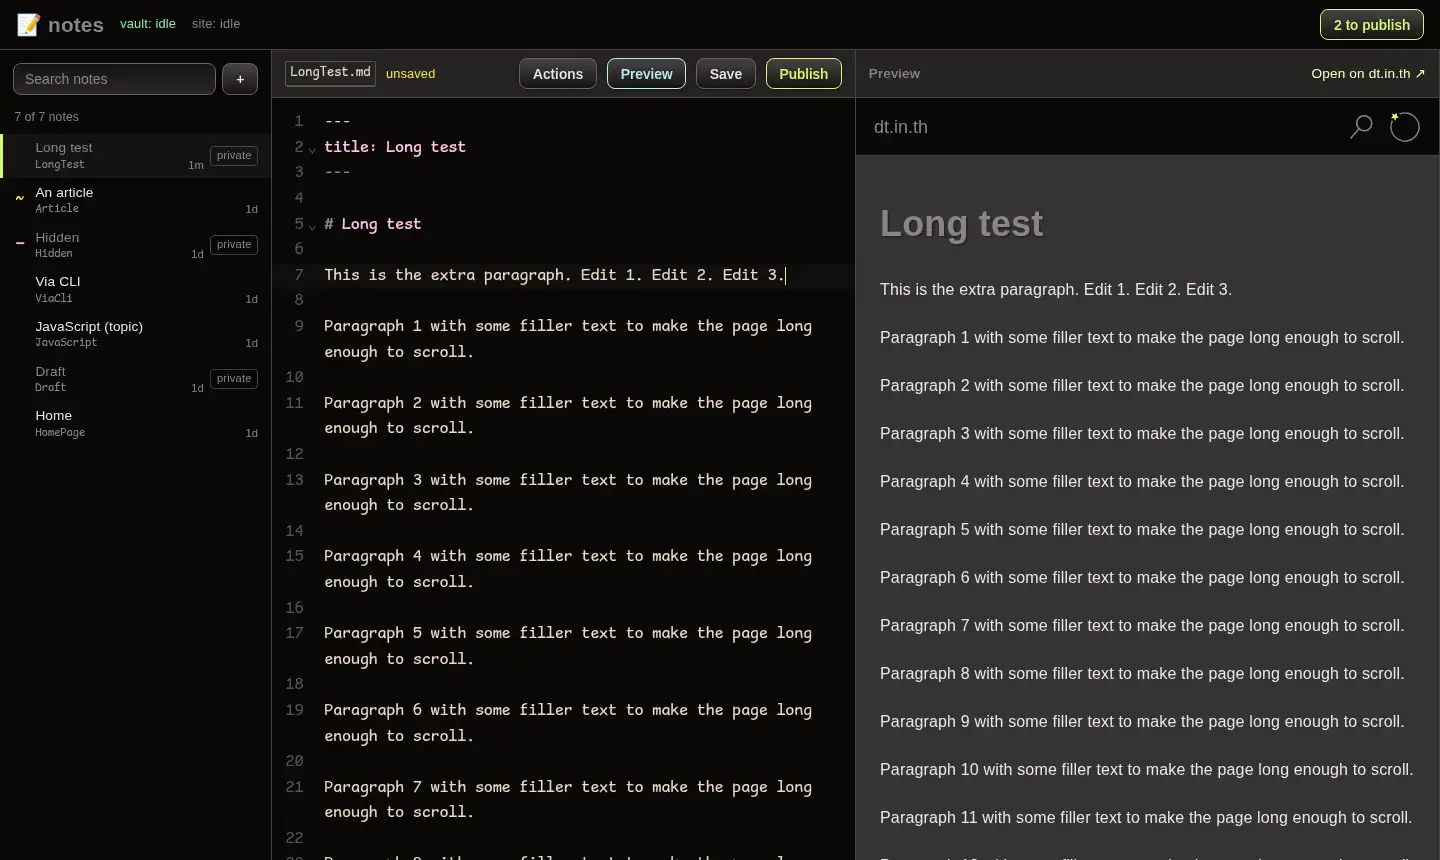The image size is (1440, 860).
Task: Click the private badge on Long test
Action: pyautogui.click(x=234, y=156)
